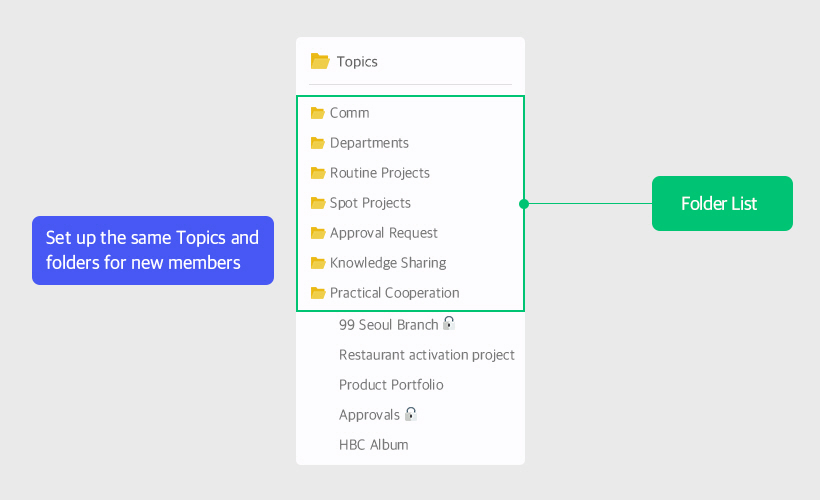Click the Approval Request folder icon
This screenshot has height=500, width=820.
coord(317,233)
